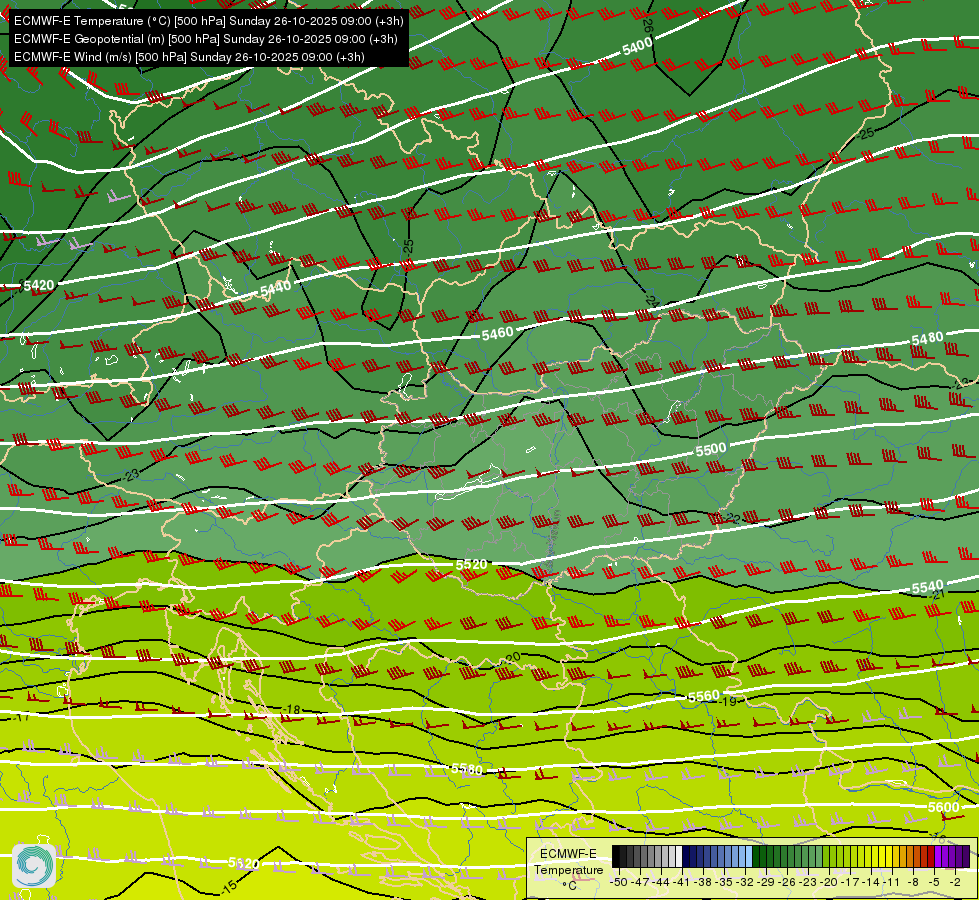
Task: Select the ECMWF-E Temperature title line
Action: (x=209, y=21)
